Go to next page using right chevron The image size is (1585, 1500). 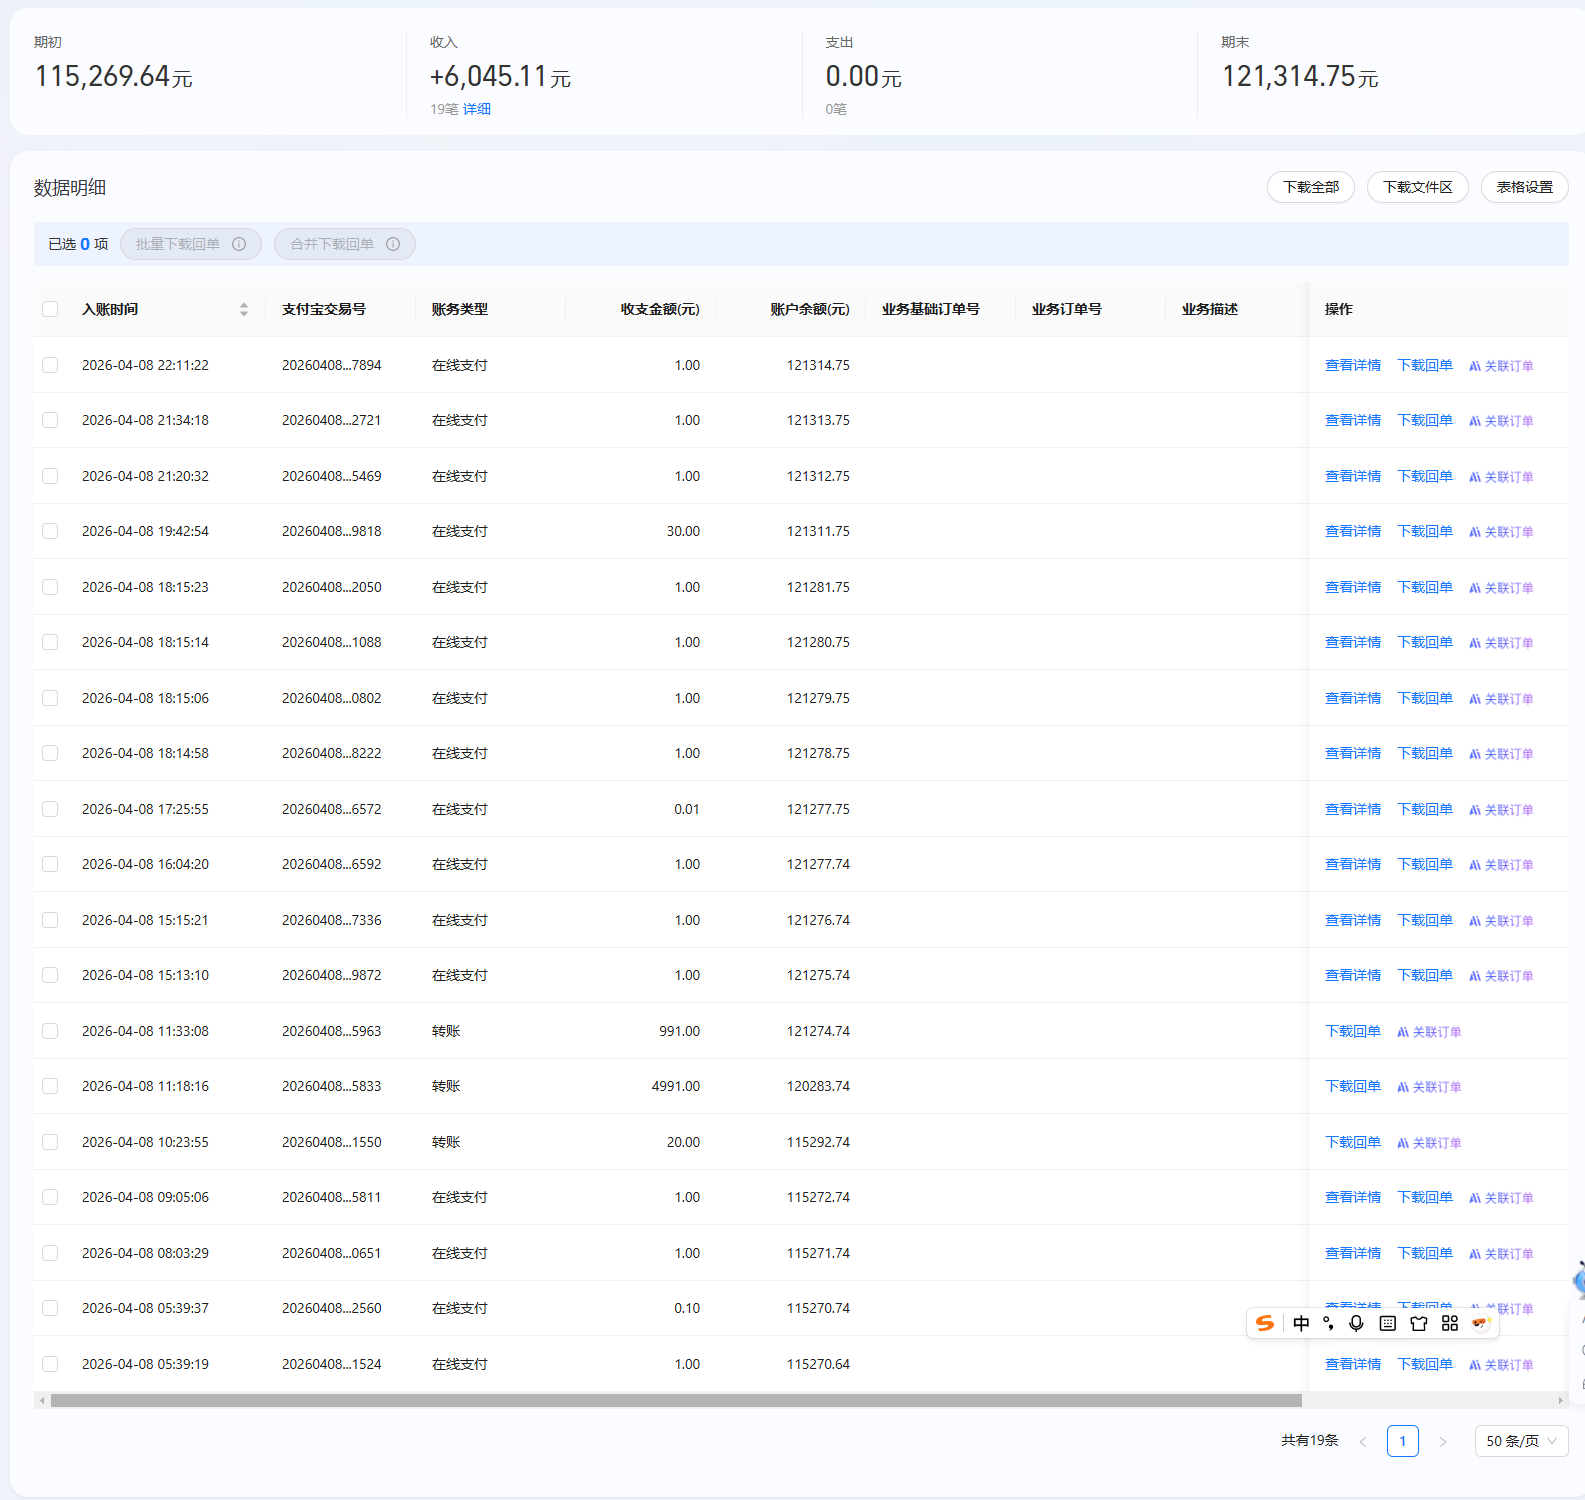click(x=1442, y=1441)
